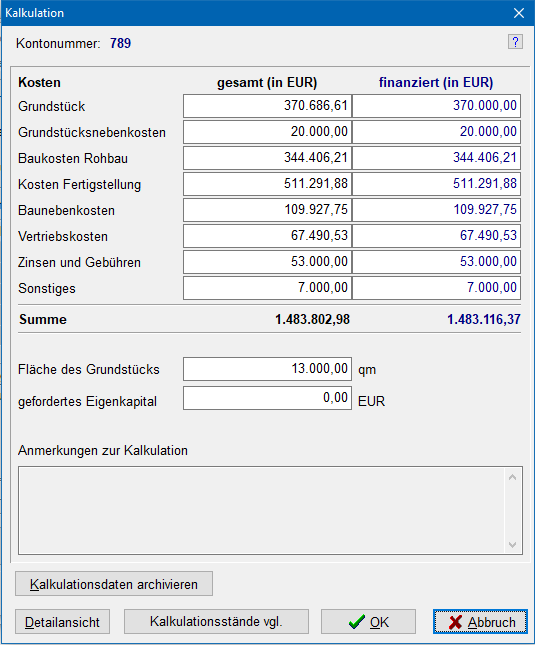
Task: Close the Kalkulation dialog window
Action: pos(519,13)
